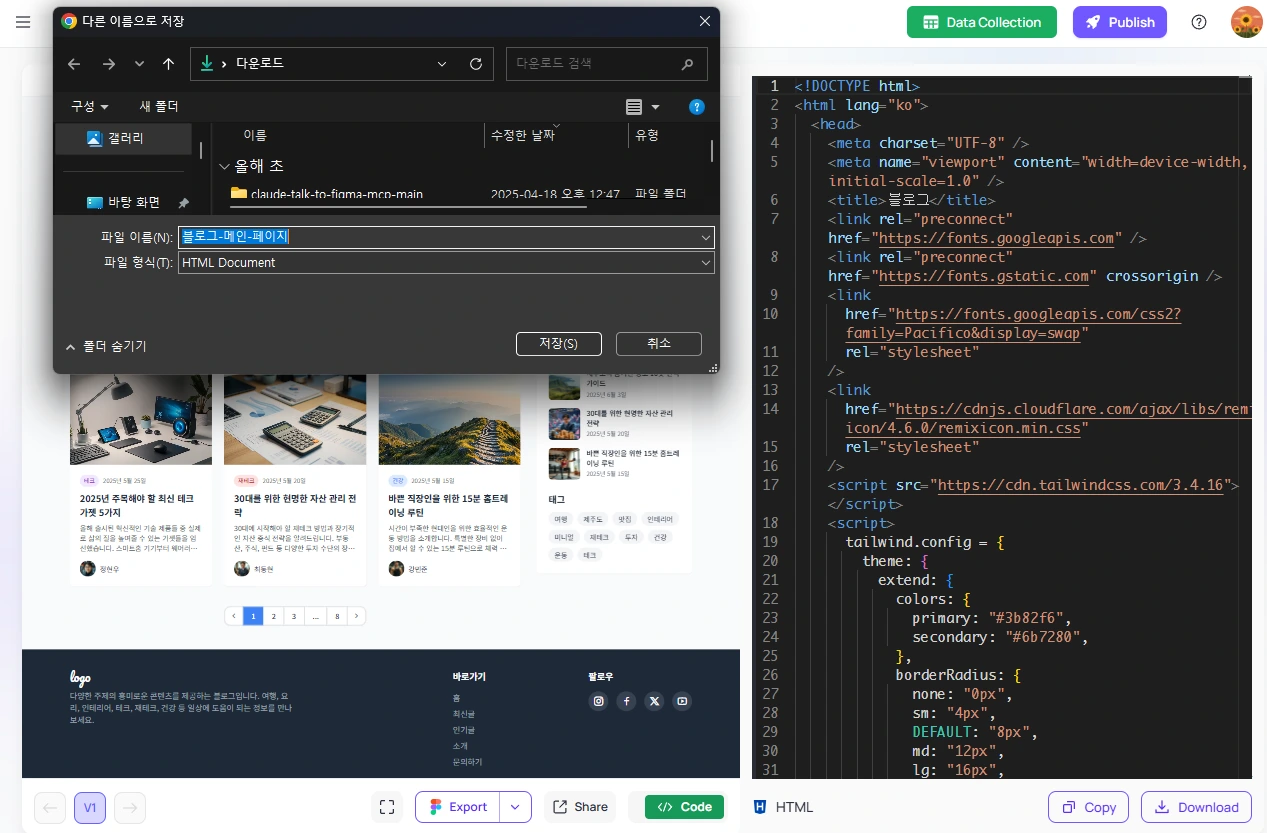1267x833 pixels.
Task: Open view options dropdown arrow
Action: (656, 107)
